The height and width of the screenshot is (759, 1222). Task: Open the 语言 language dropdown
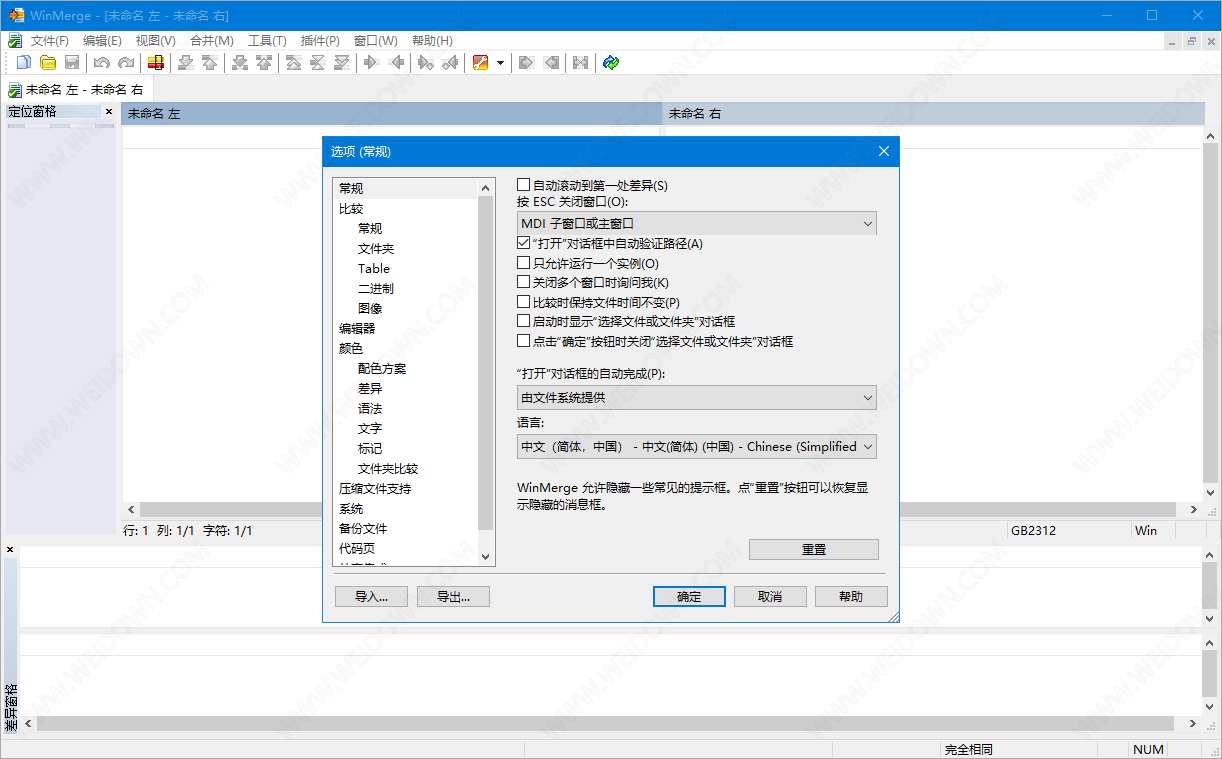(697, 447)
